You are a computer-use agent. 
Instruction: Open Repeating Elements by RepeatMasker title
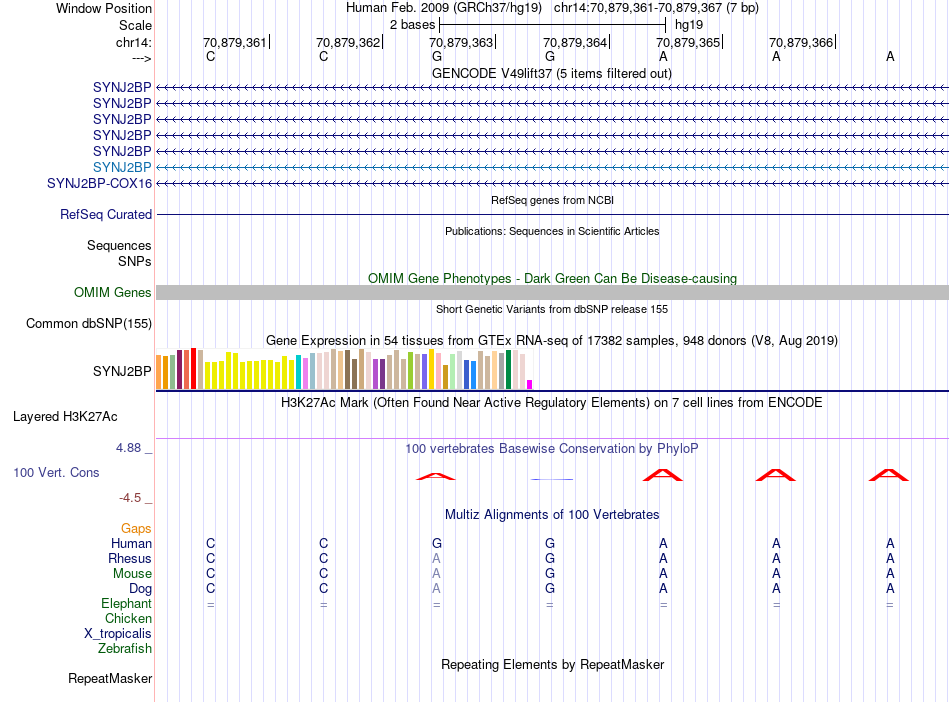click(x=552, y=664)
